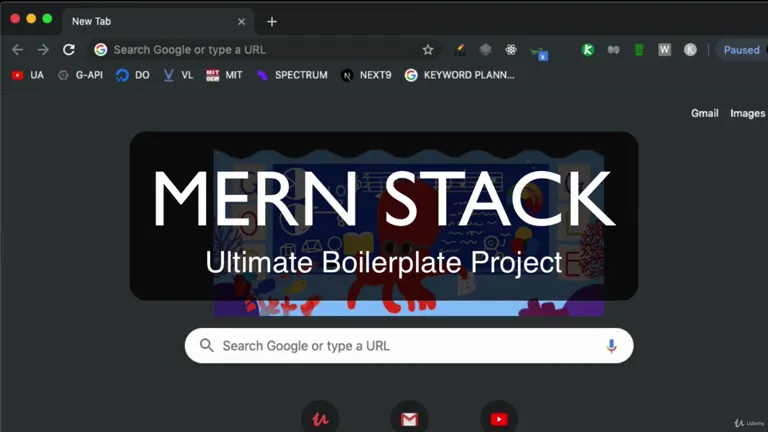Open the SPECTRUM bookmark
Viewport: 768px width, 432px height.
click(292, 75)
